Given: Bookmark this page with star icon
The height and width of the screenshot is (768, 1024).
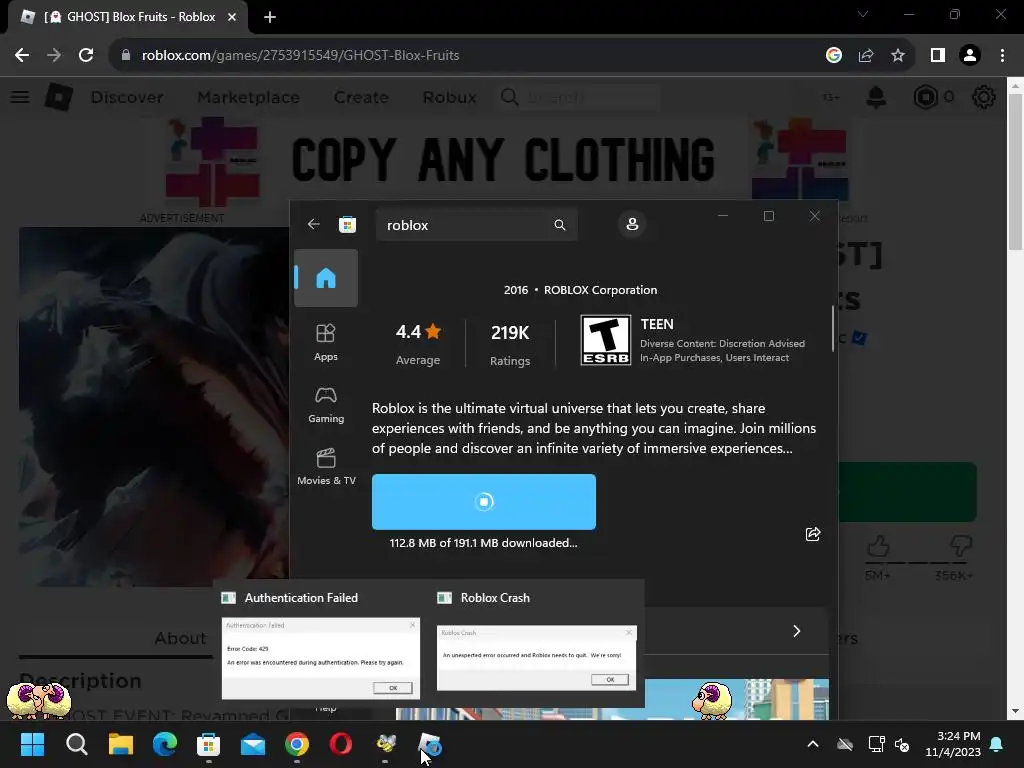Looking at the screenshot, I should pos(898,55).
